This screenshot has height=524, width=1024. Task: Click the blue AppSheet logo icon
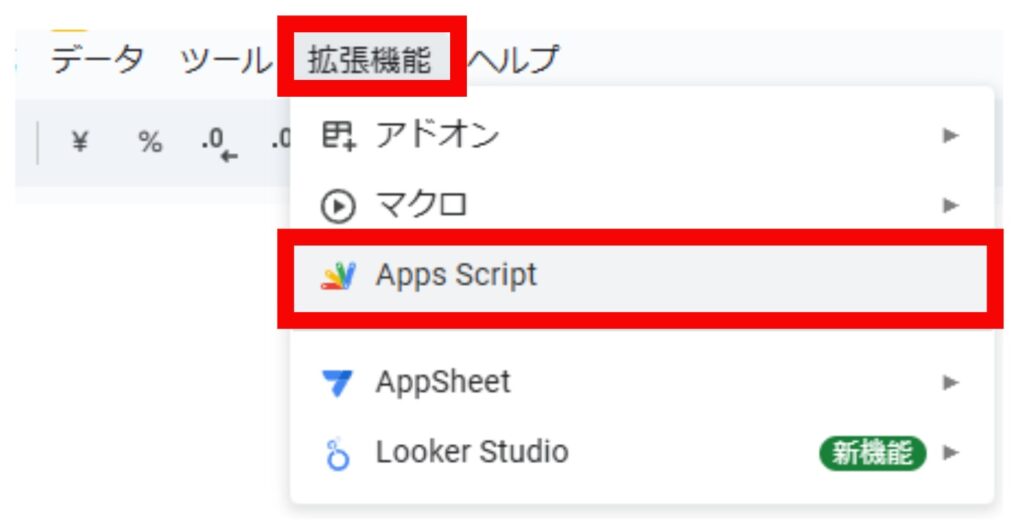338,383
